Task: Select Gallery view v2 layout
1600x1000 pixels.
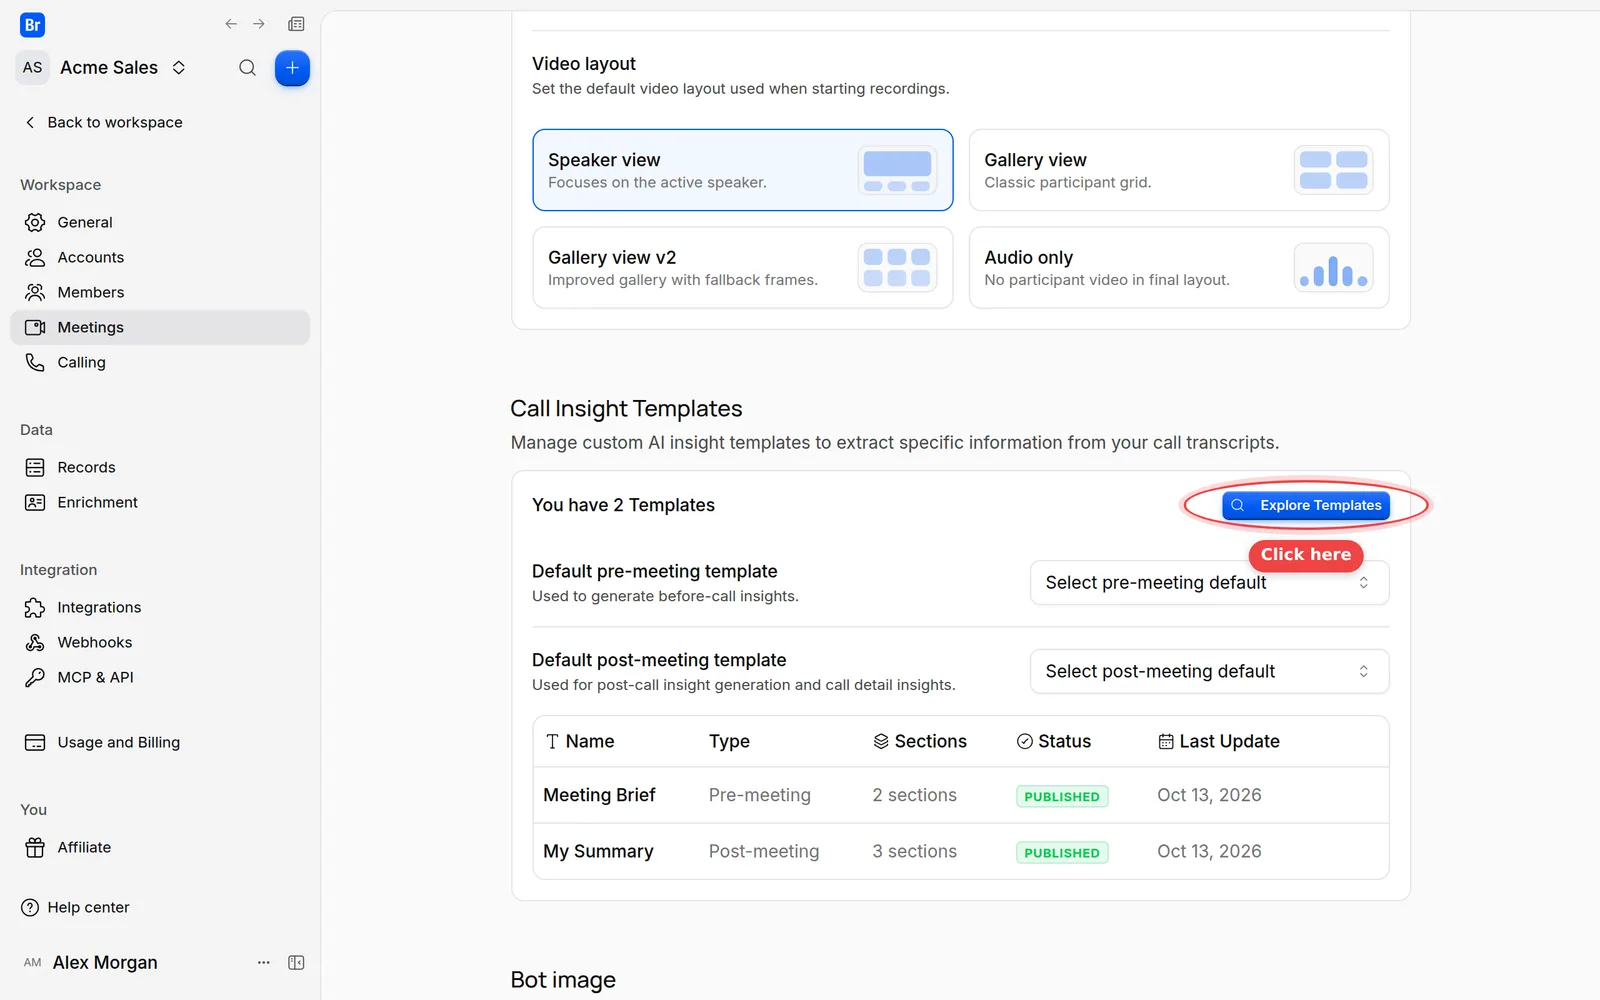Action: pyautogui.click(x=743, y=268)
